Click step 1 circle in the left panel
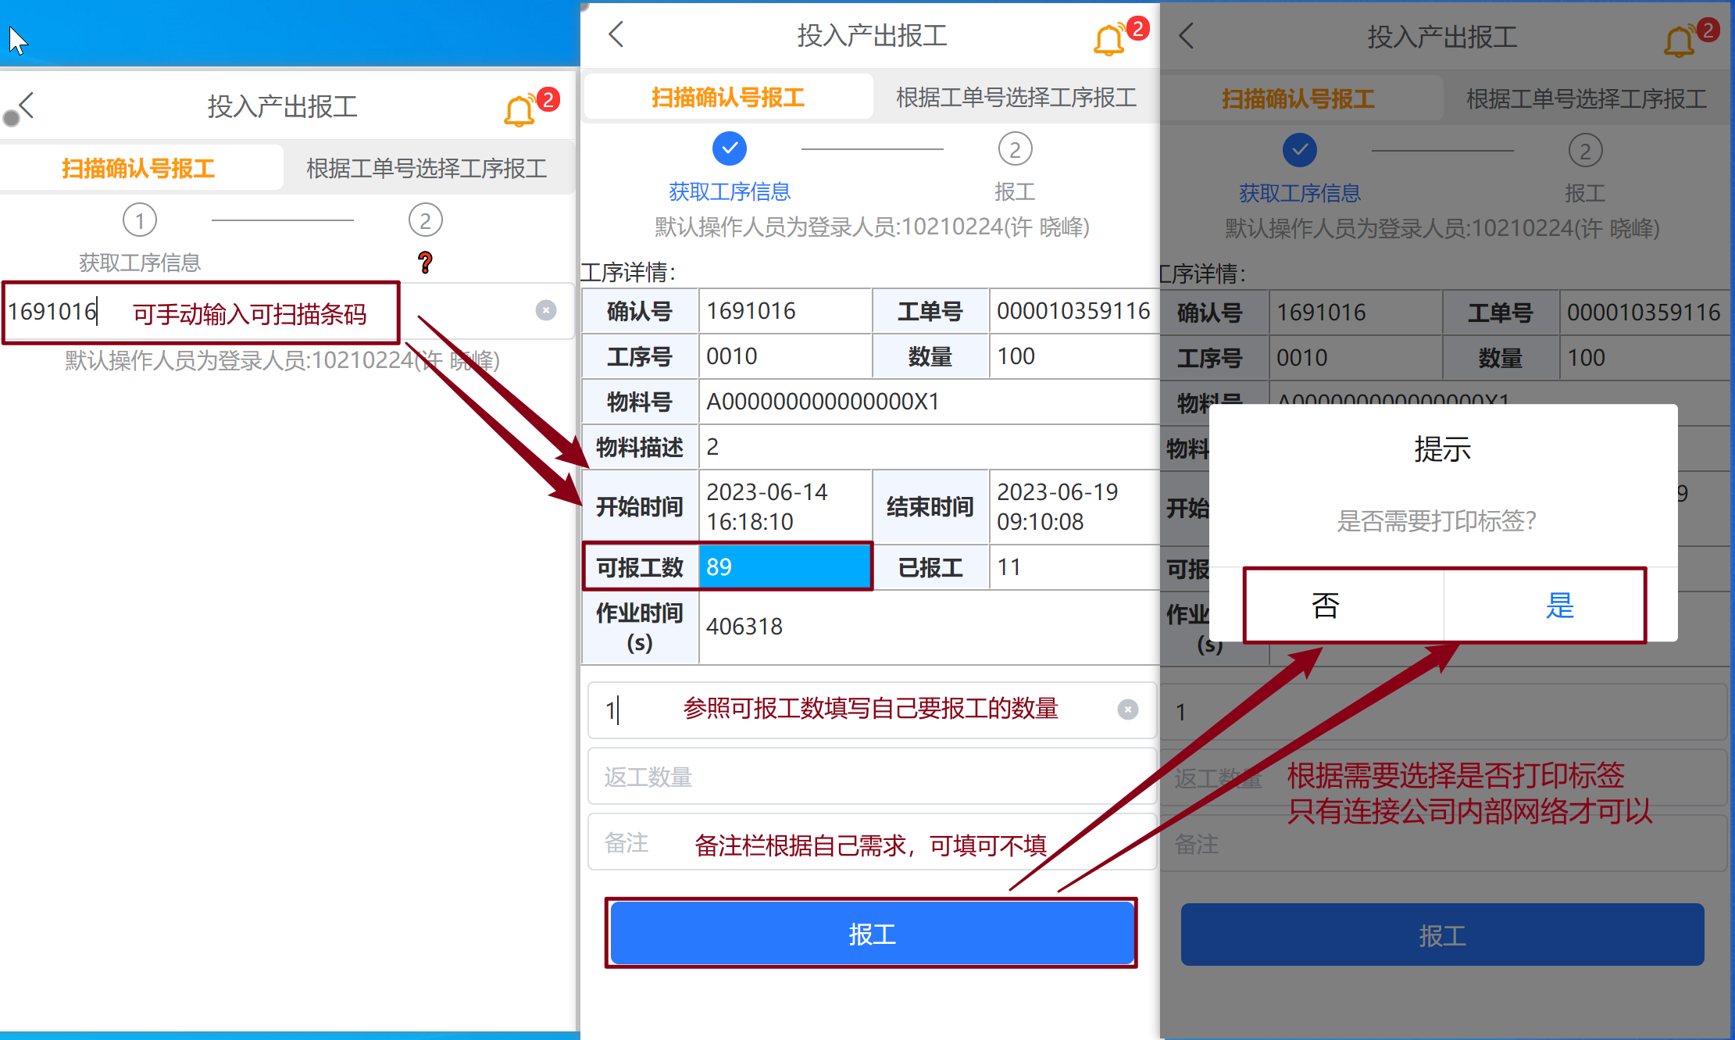This screenshot has width=1735, height=1040. coord(139,220)
